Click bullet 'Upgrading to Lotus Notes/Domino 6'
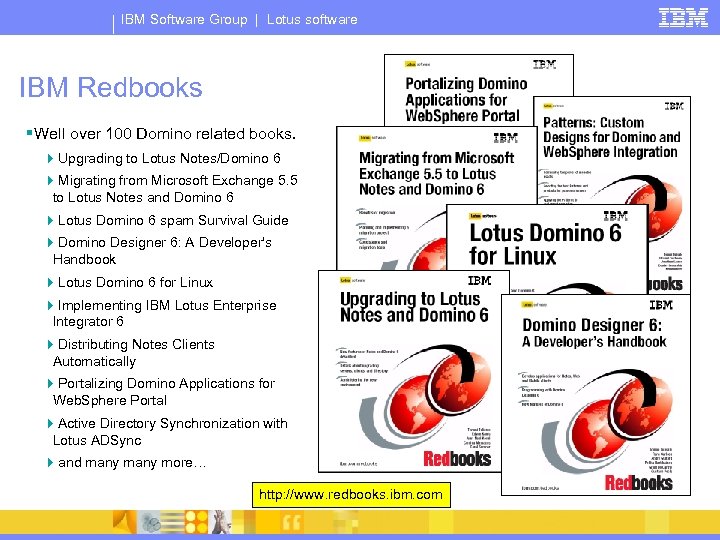 [169, 158]
